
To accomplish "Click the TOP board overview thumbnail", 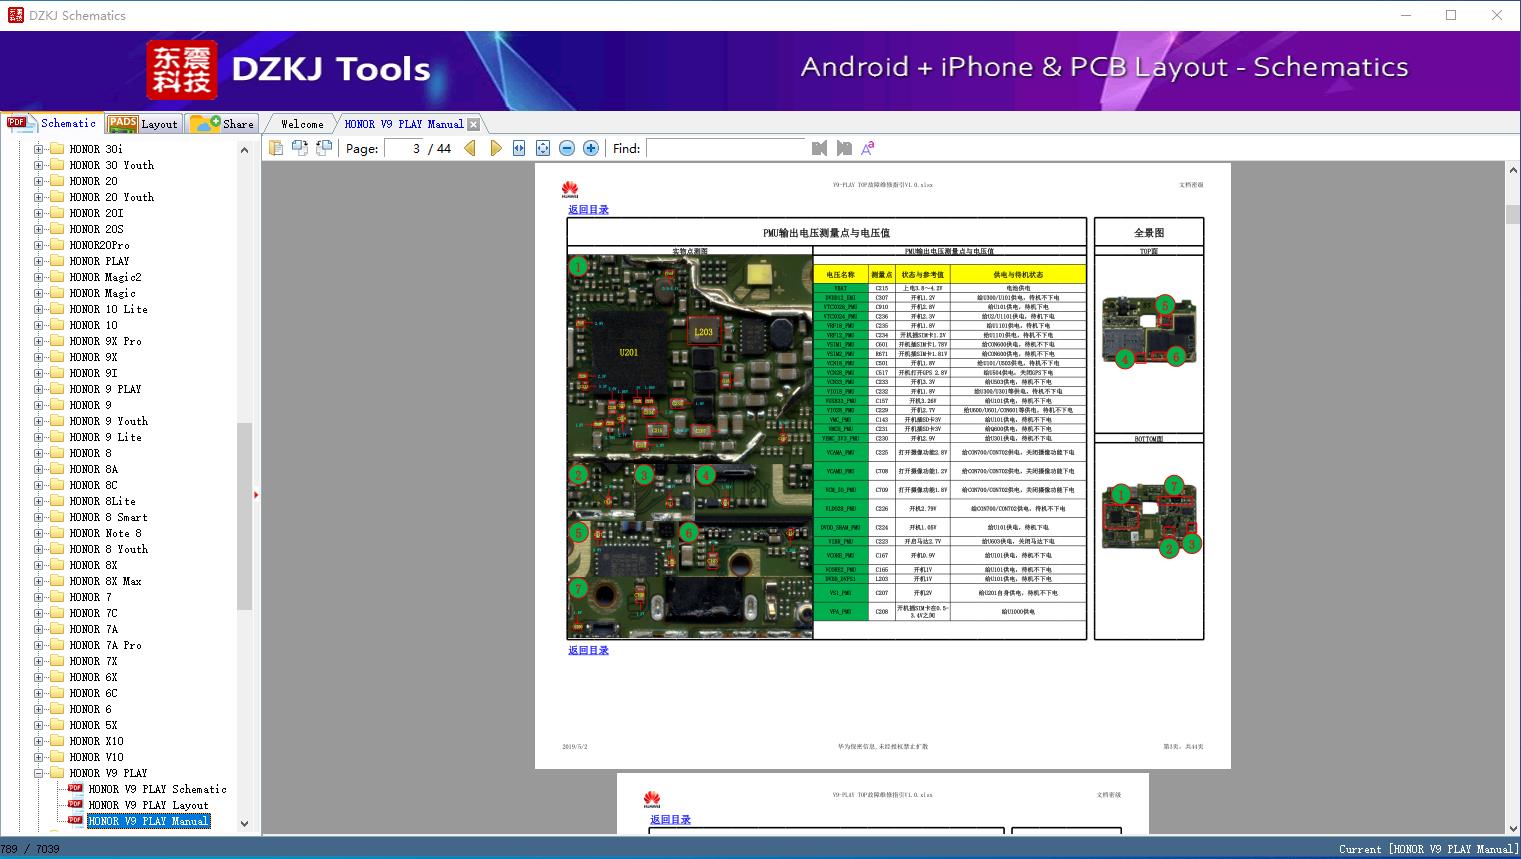I will [x=1149, y=332].
